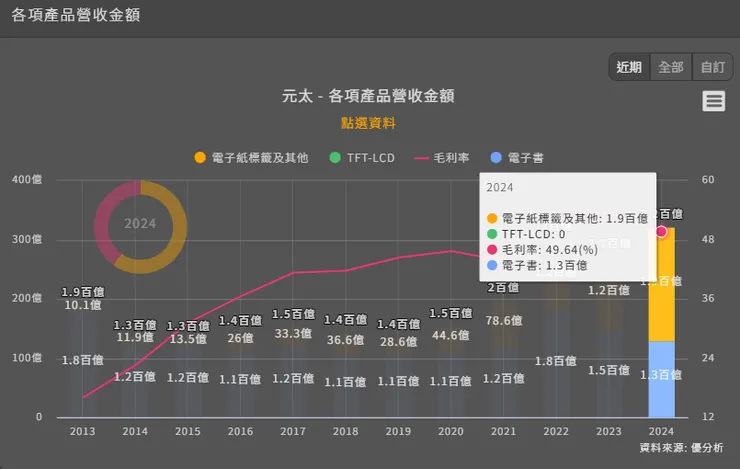Click the 1.5百億 label for 2023
Screen dimensions: 740x469
pos(609,370)
